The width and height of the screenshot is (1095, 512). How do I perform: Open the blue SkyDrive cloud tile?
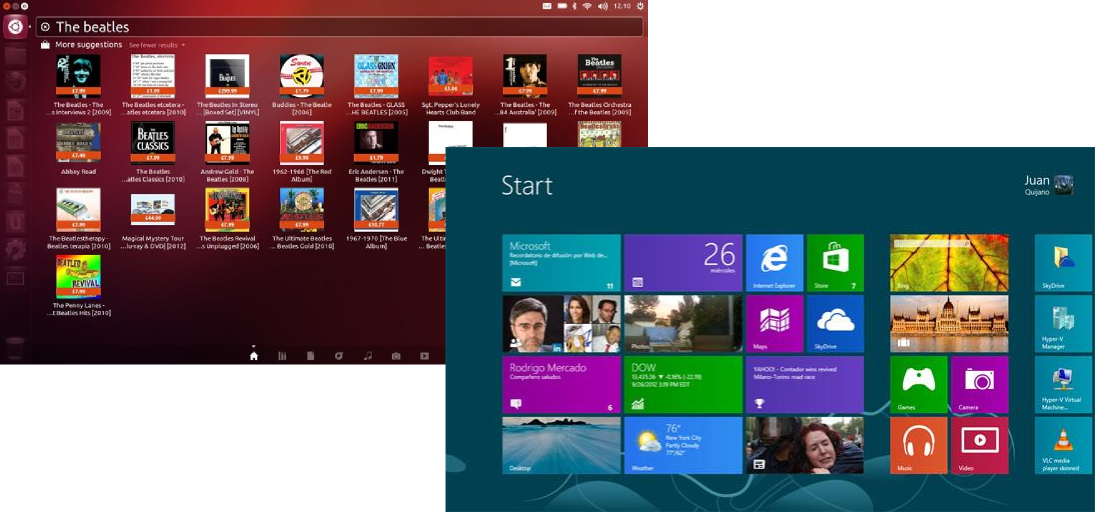pyautogui.click(x=835, y=323)
